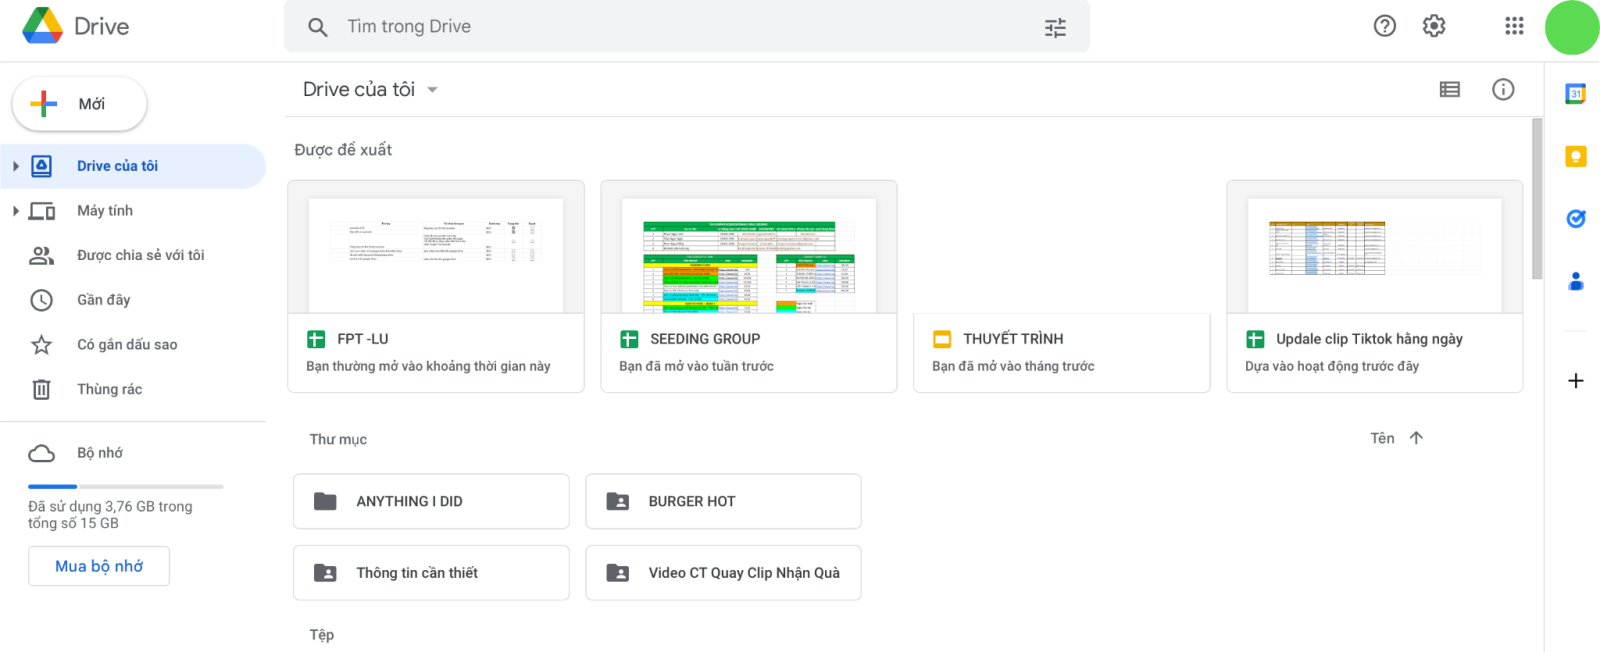This screenshot has height=652, width=1600.
Task: Click the Mới new button
Action: (x=80, y=104)
